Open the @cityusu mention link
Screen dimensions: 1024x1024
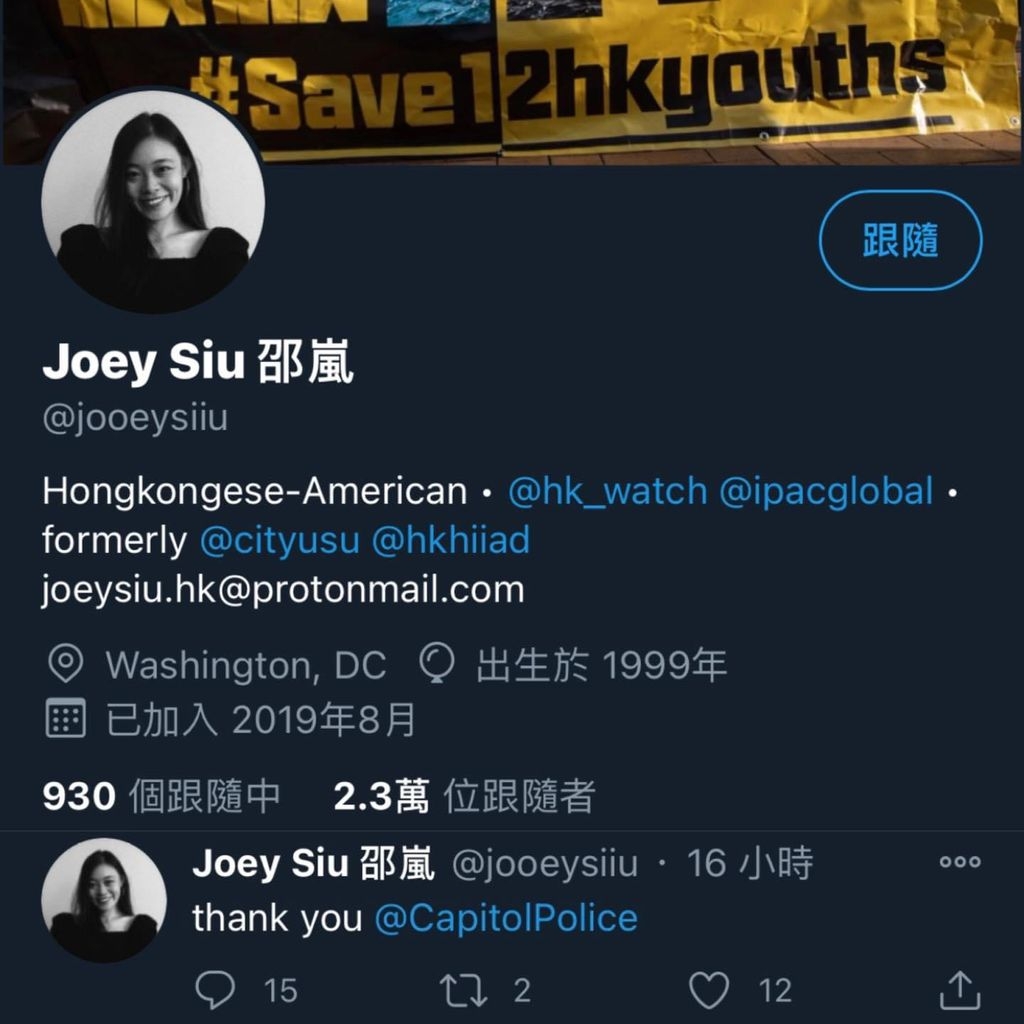[280, 541]
